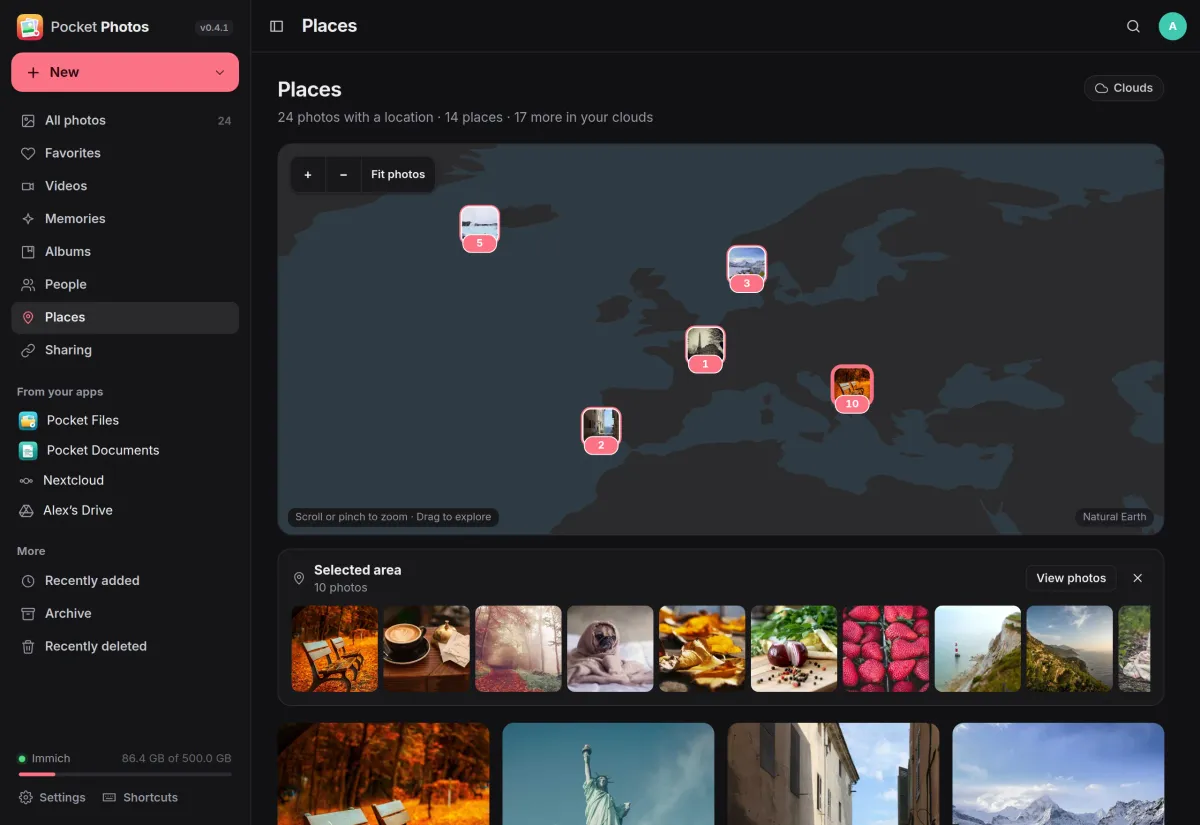Toggle the sidebar panel icon
The height and width of the screenshot is (825, 1200).
point(277,26)
